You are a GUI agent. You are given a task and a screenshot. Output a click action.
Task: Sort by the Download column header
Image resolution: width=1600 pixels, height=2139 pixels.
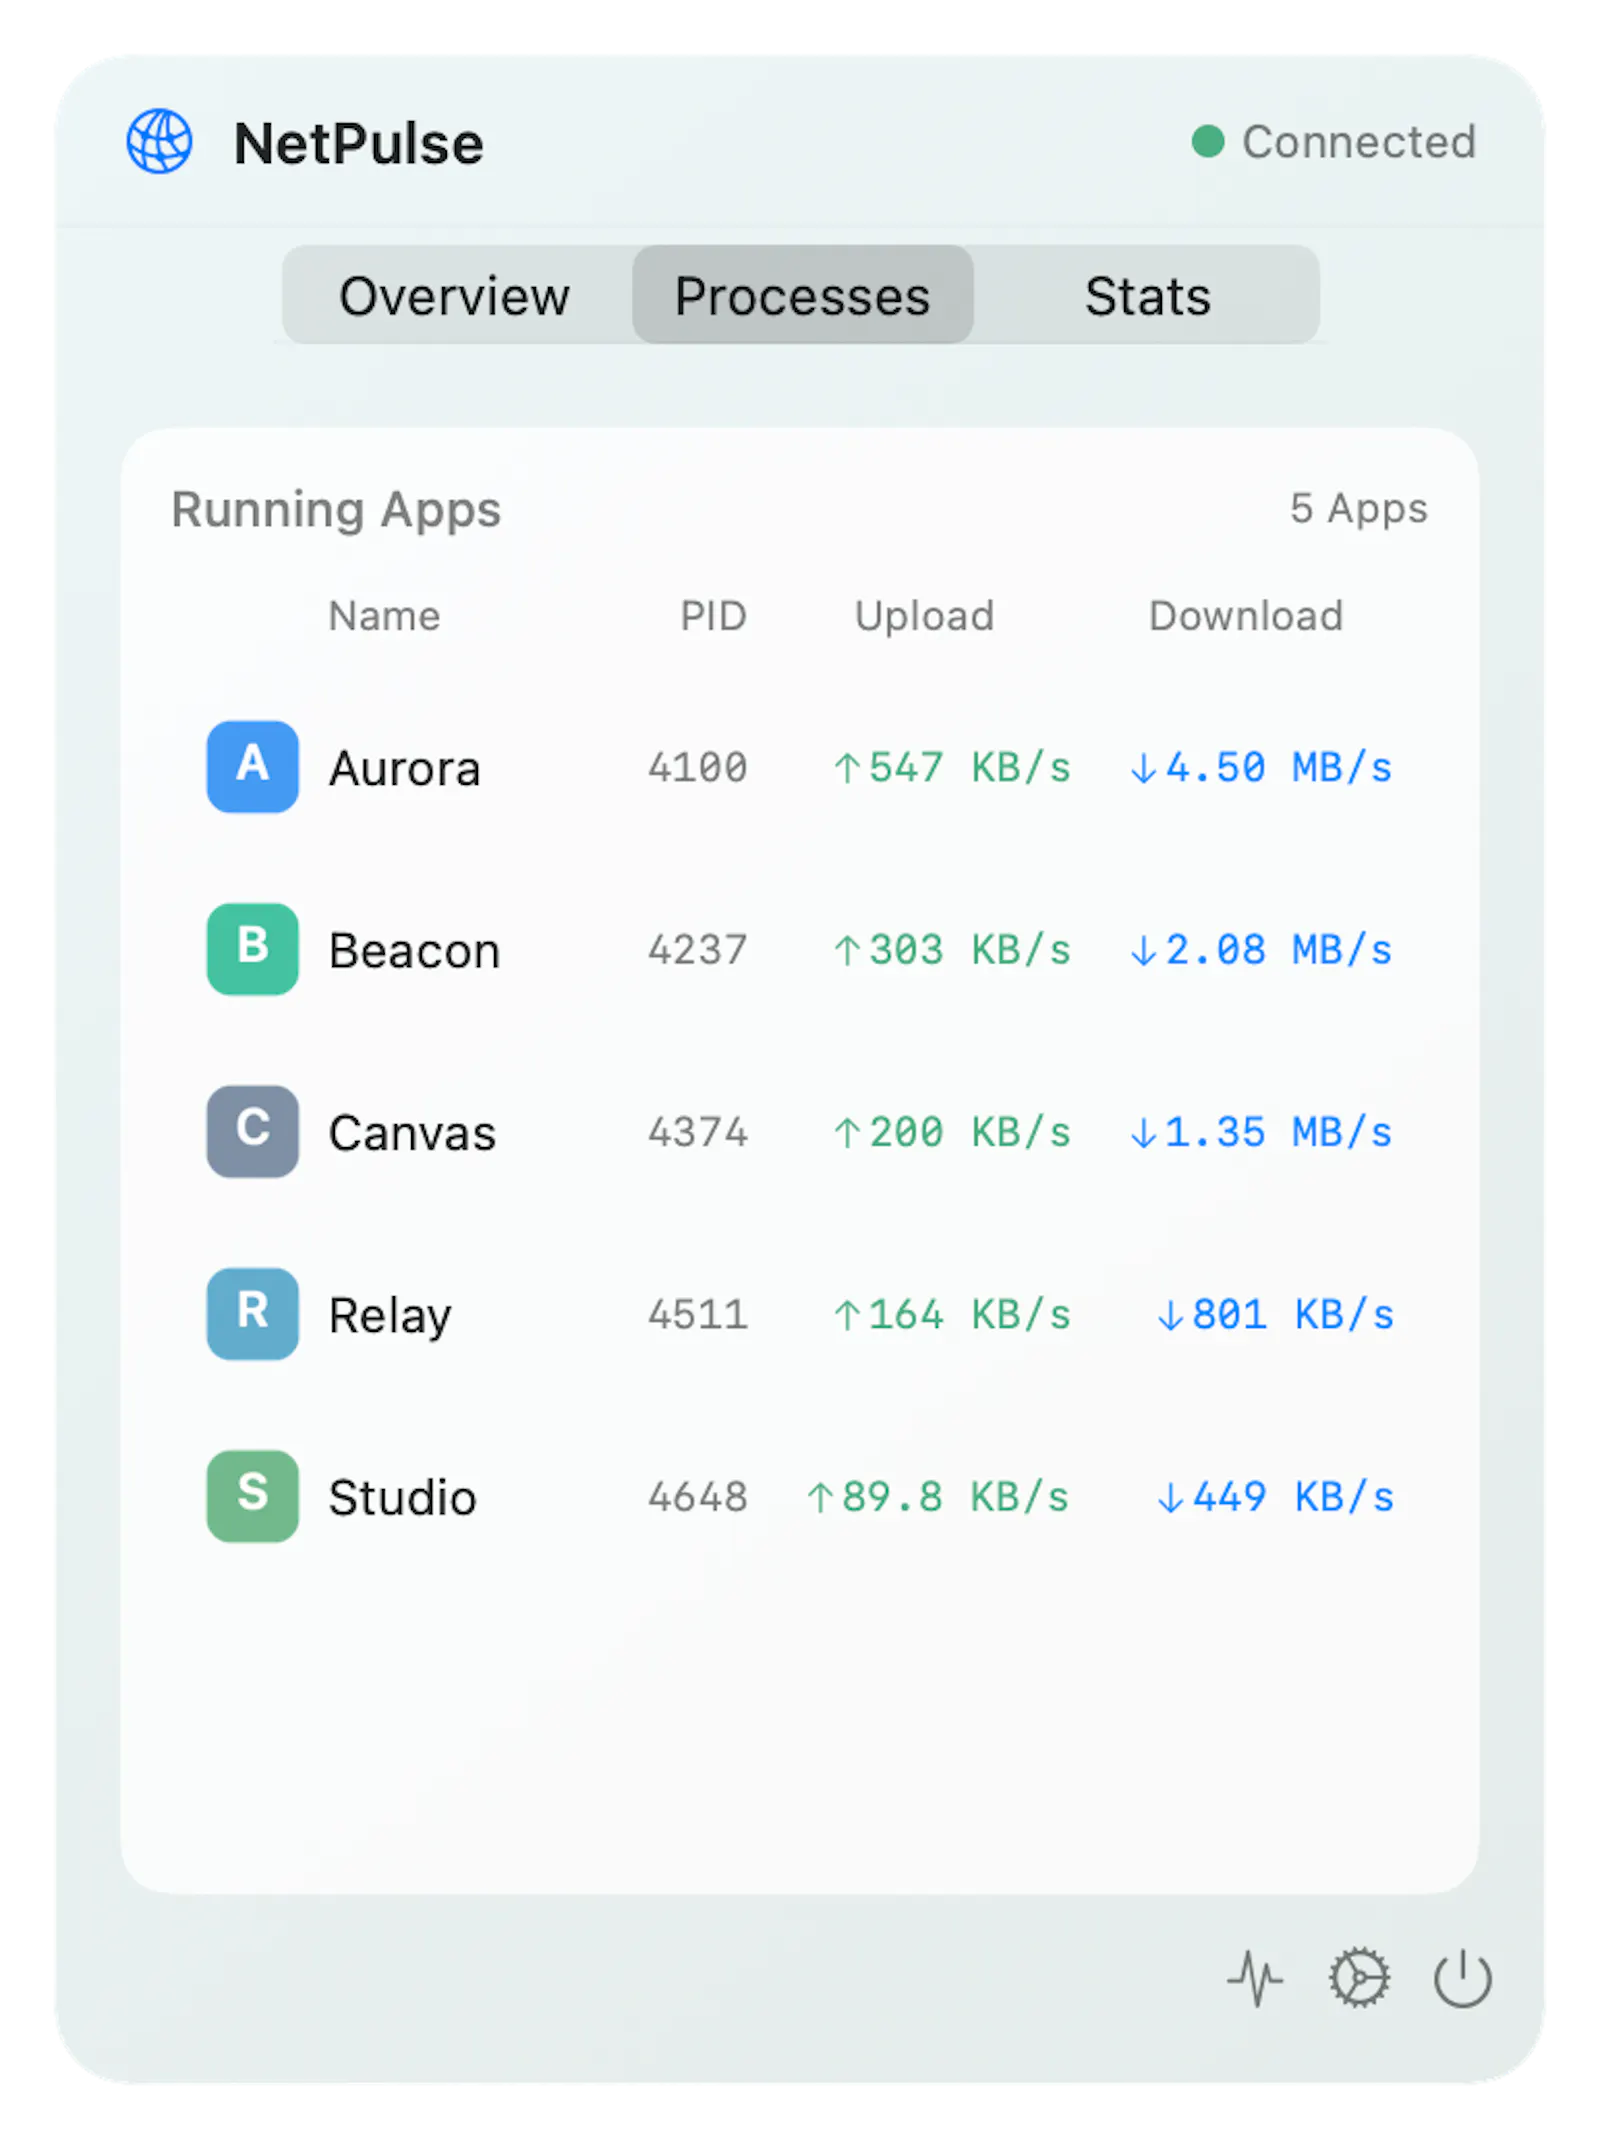(1245, 616)
